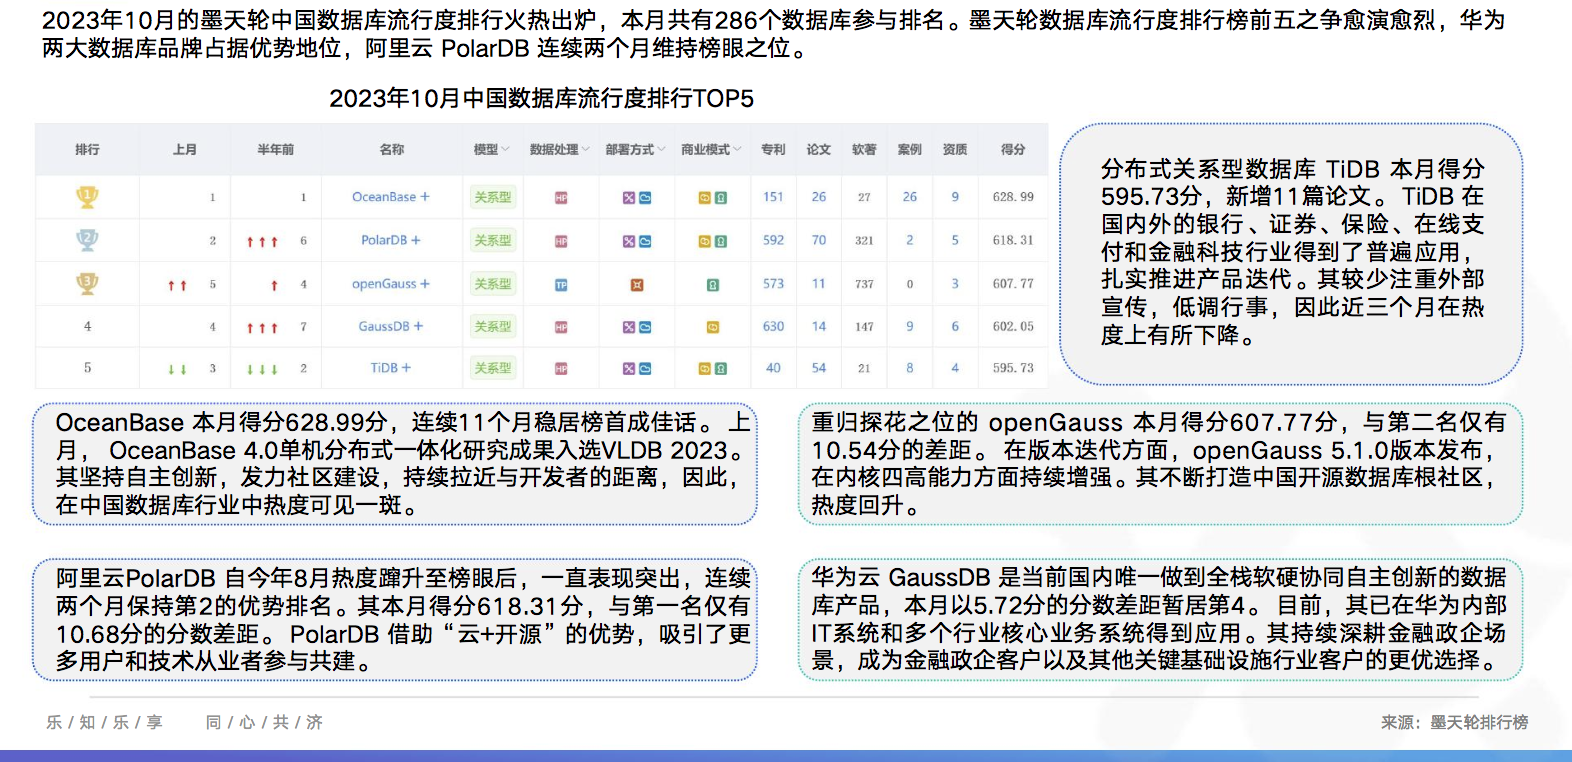Select openGauss's score 607.77
This screenshot has width=1572, height=762.
pos(1013,284)
